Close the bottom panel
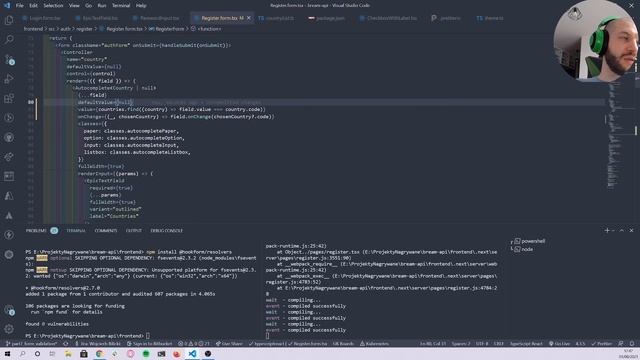Screen dimensions: 640x360 pos(631,231)
